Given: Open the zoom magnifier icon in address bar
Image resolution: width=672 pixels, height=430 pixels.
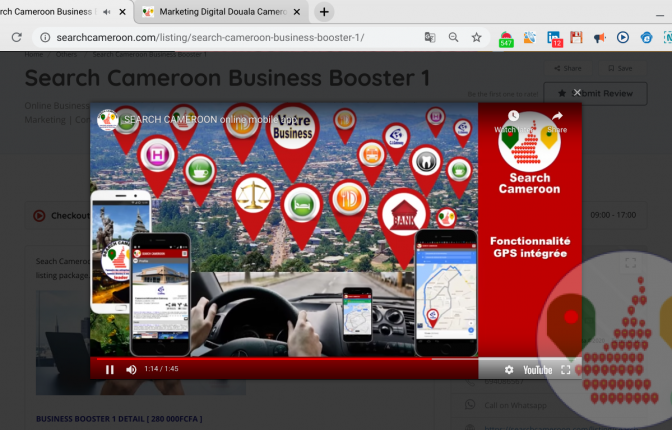Looking at the screenshot, I should pyautogui.click(x=453, y=37).
